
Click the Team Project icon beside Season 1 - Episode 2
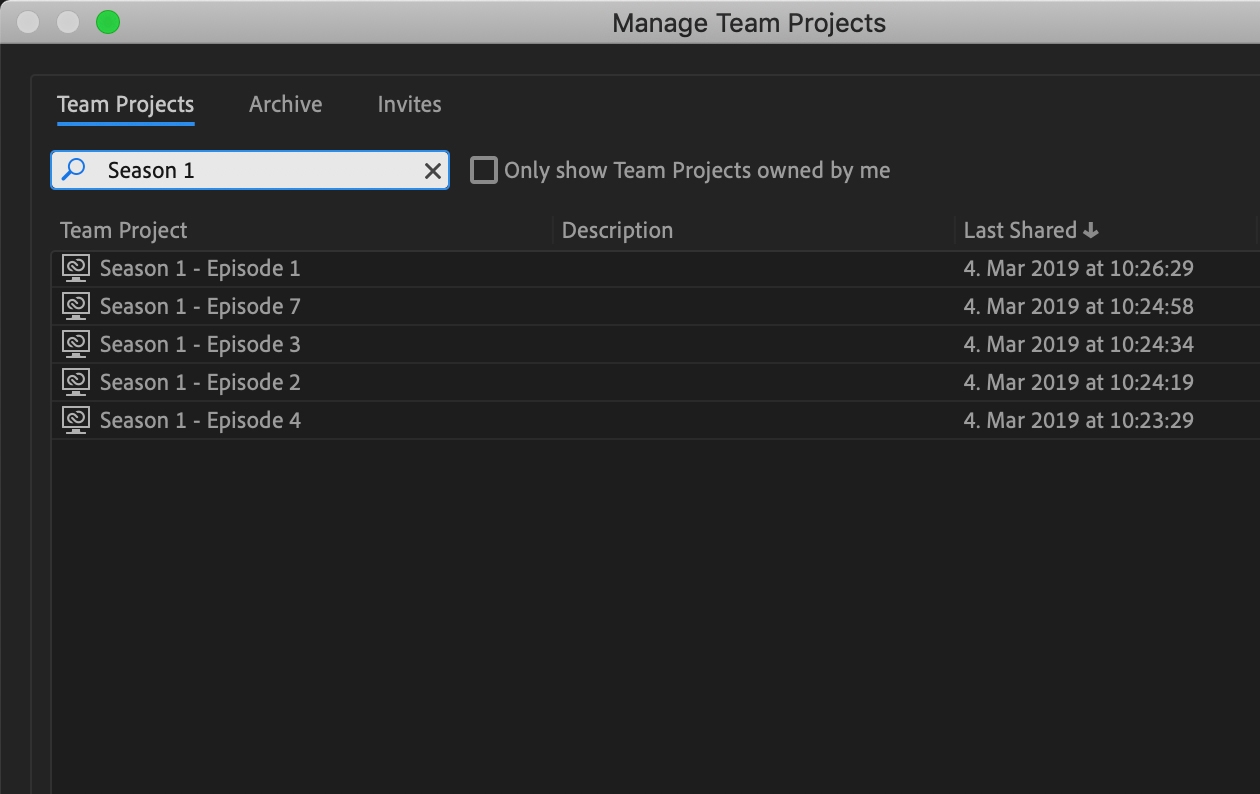(75, 382)
